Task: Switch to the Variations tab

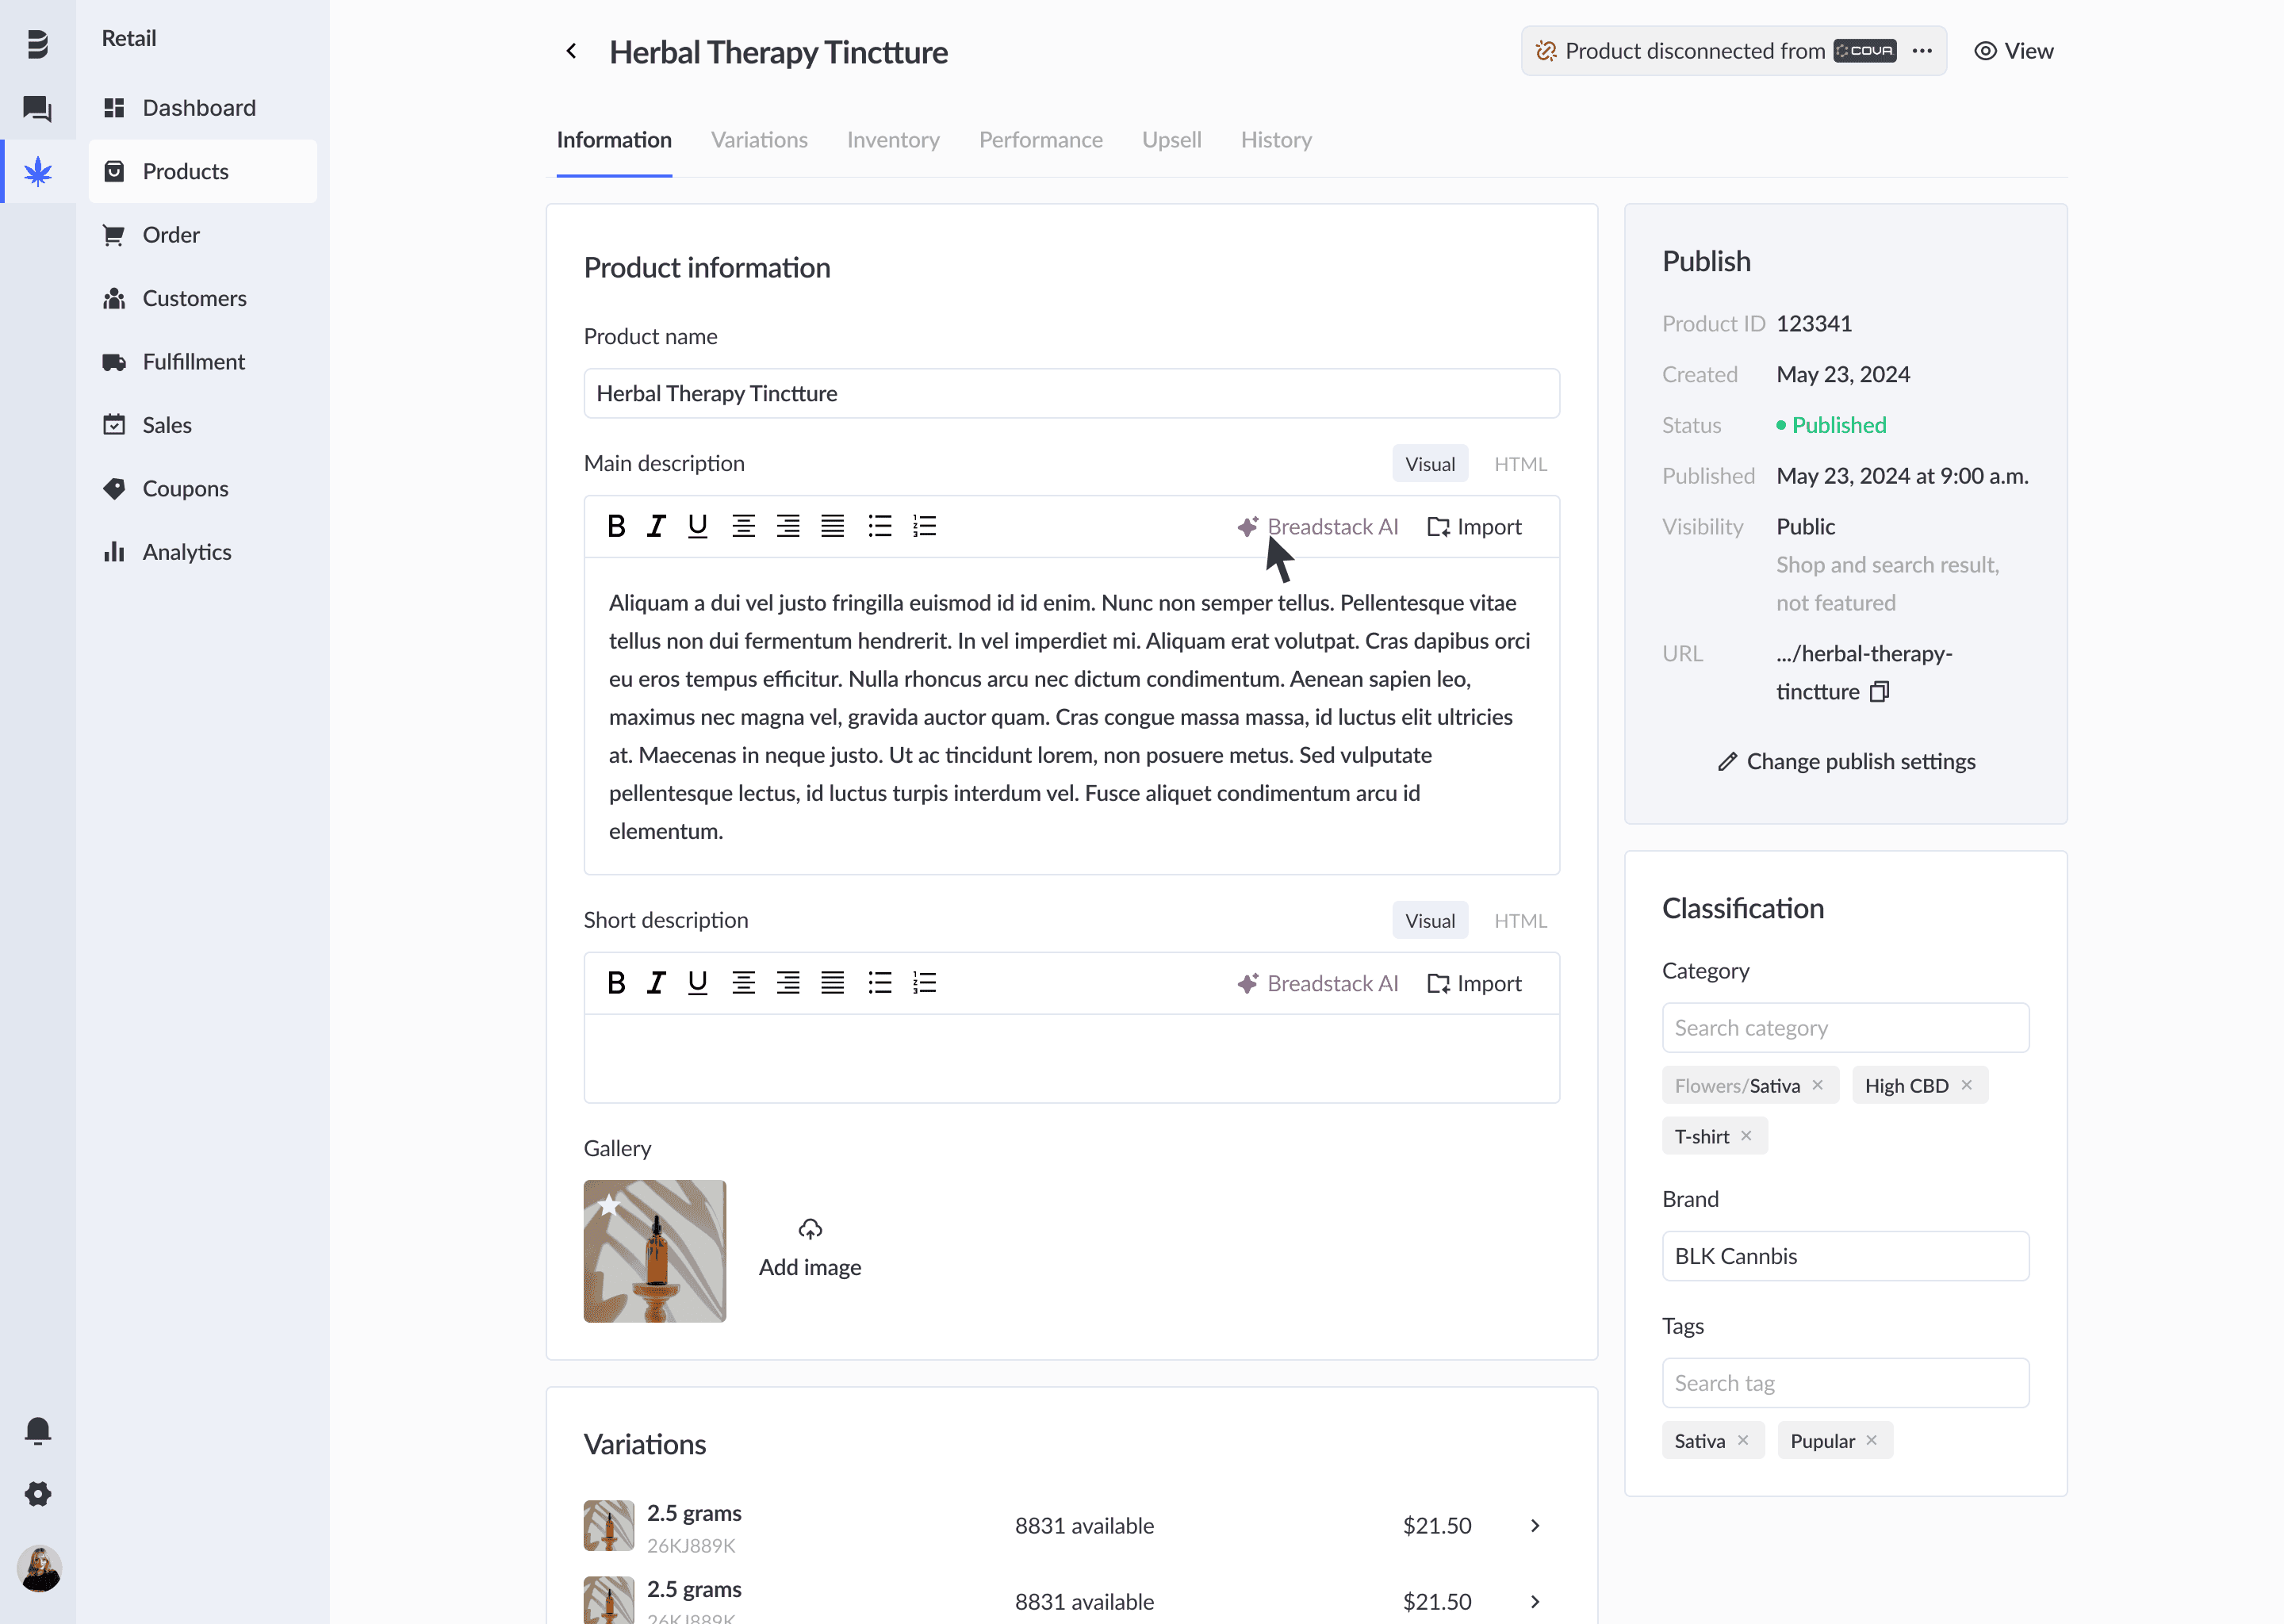Action: [x=759, y=140]
